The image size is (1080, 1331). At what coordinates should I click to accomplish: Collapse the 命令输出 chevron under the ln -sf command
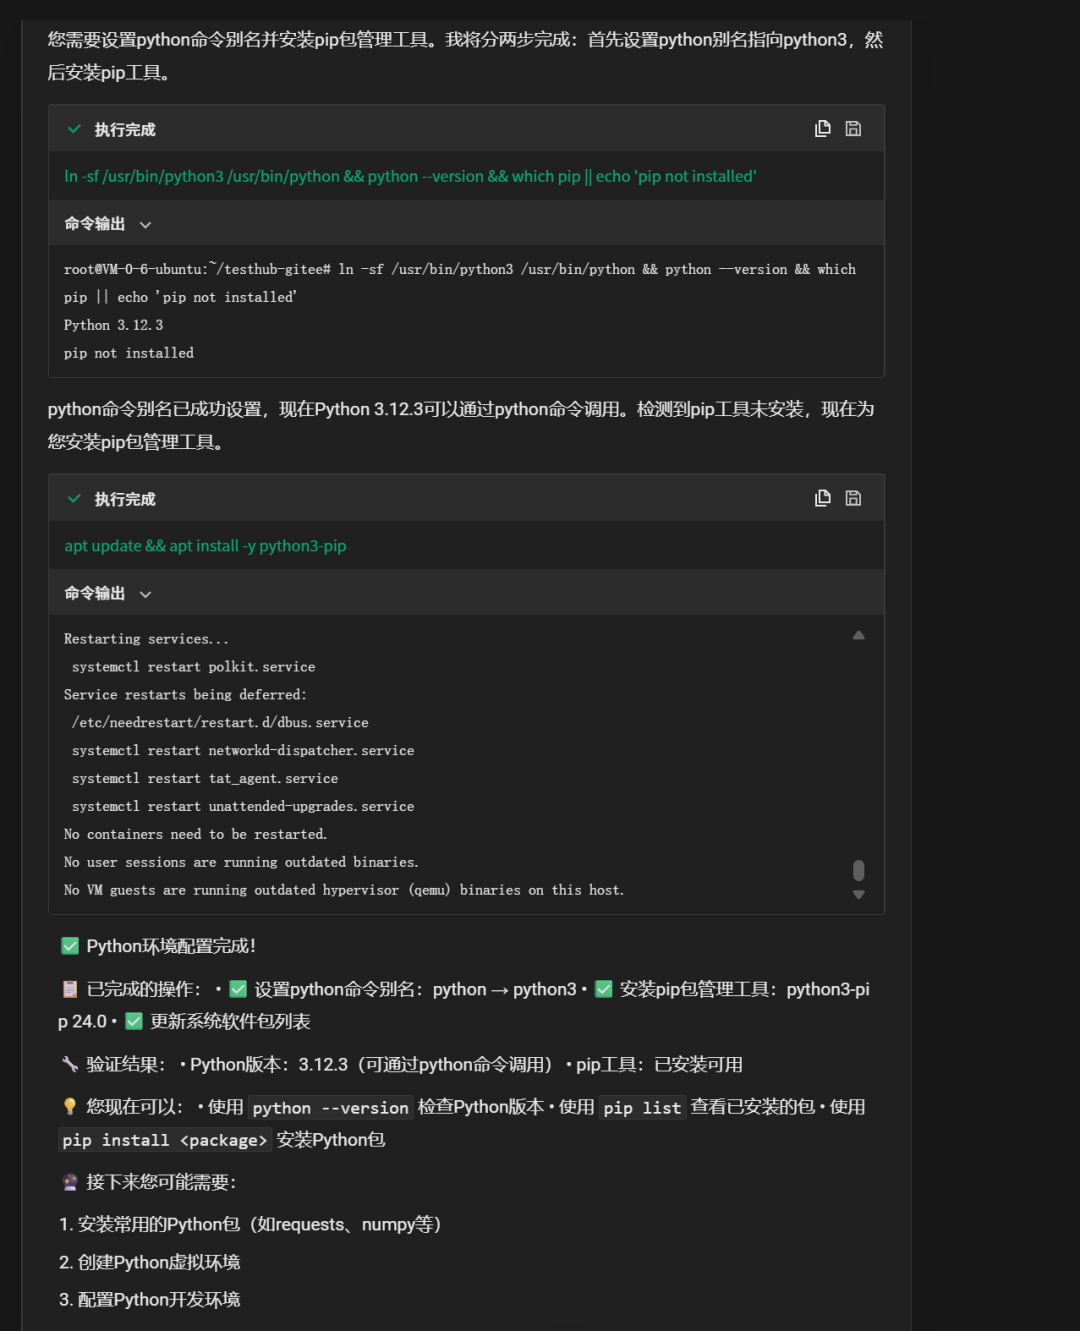click(146, 225)
